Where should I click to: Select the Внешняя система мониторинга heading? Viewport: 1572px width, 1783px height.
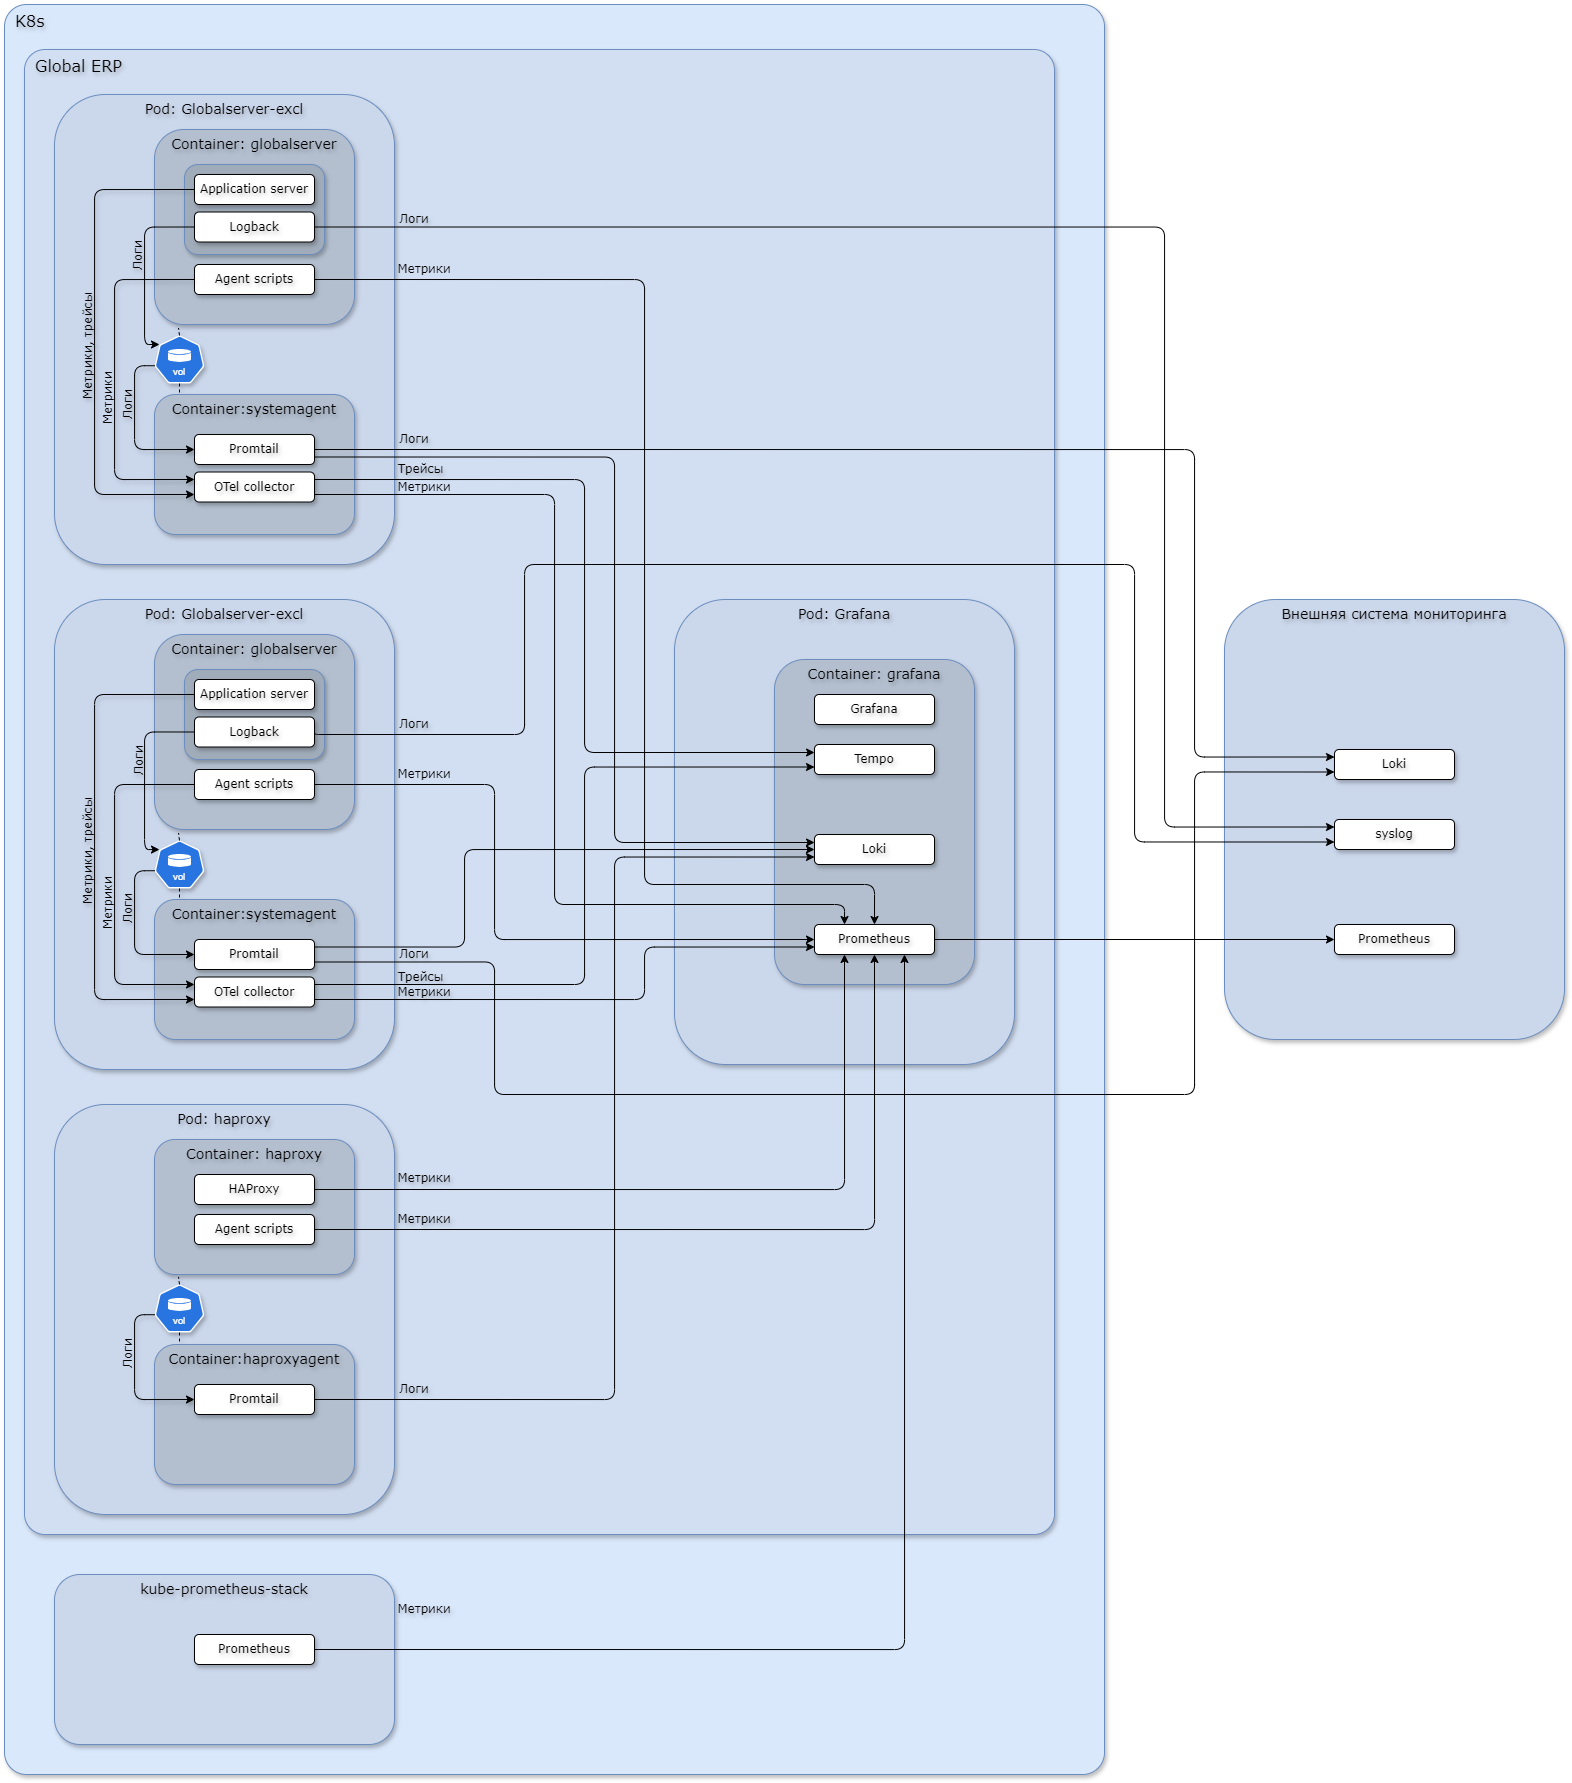point(1393,614)
